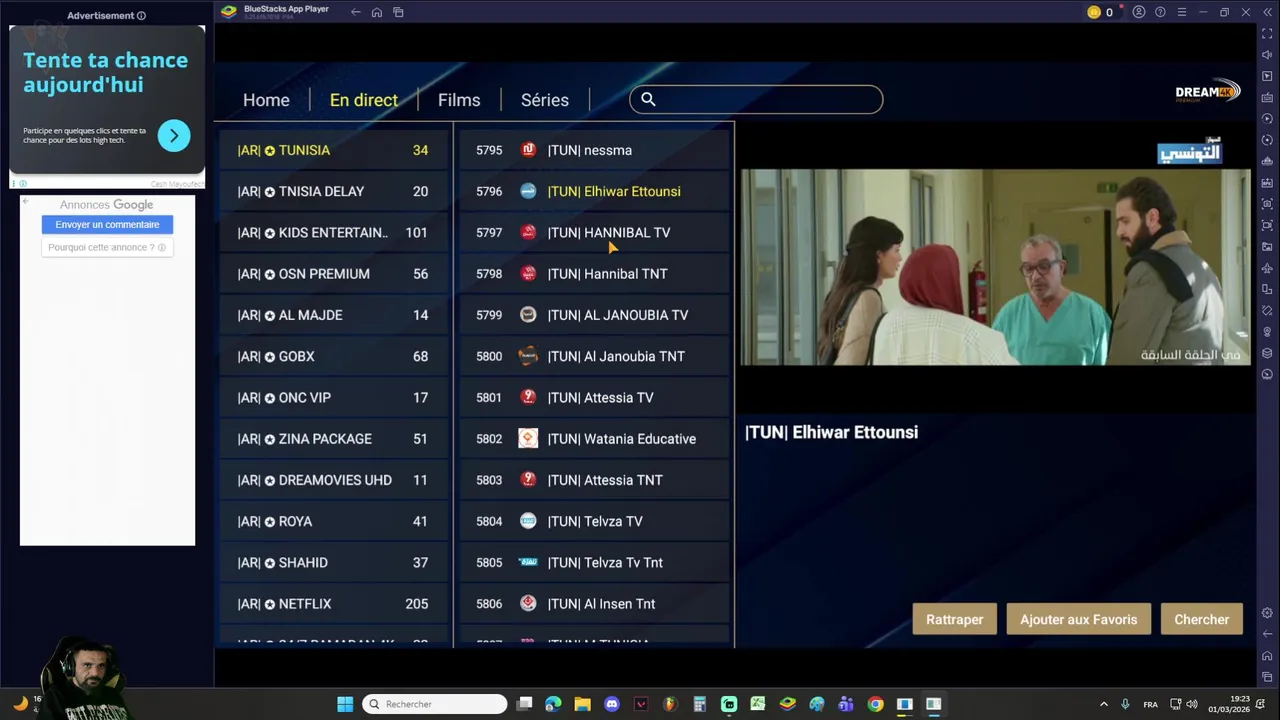The height and width of the screenshot is (720, 1280).
Task: Click the Rattraper button
Action: coord(954,619)
